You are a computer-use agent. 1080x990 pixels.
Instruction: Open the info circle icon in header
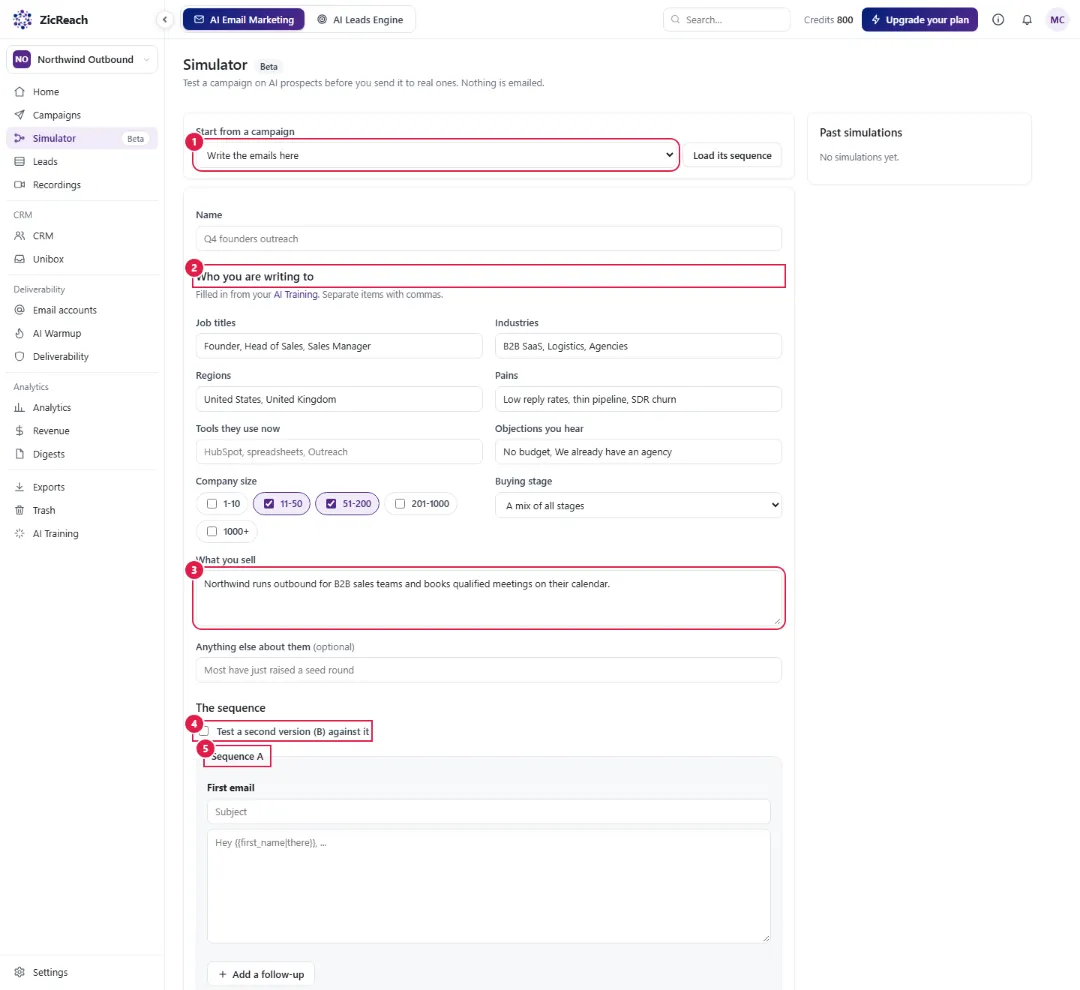click(x=998, y=19)
